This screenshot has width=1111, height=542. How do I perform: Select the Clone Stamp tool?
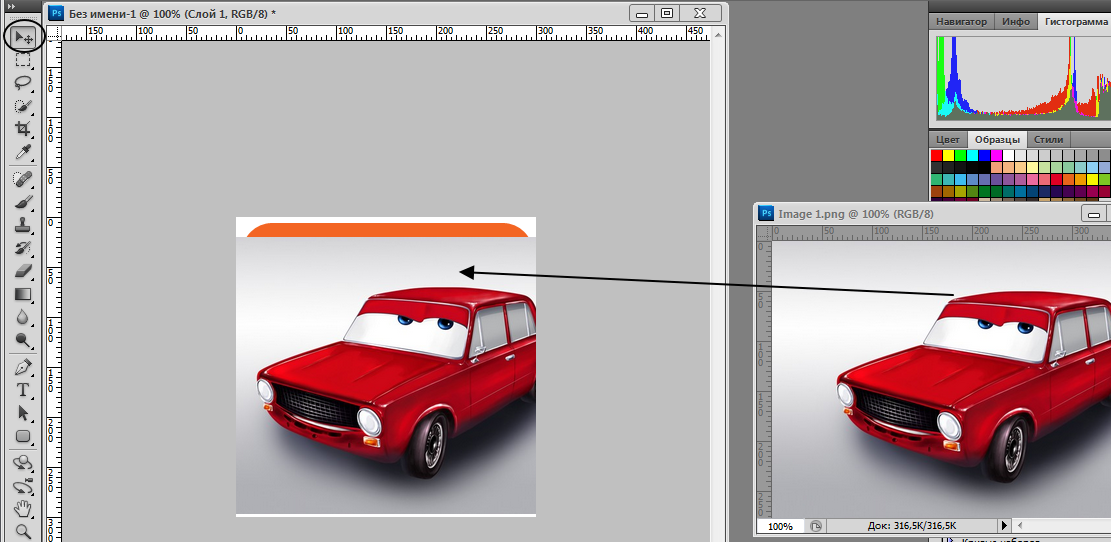point(24,225)
